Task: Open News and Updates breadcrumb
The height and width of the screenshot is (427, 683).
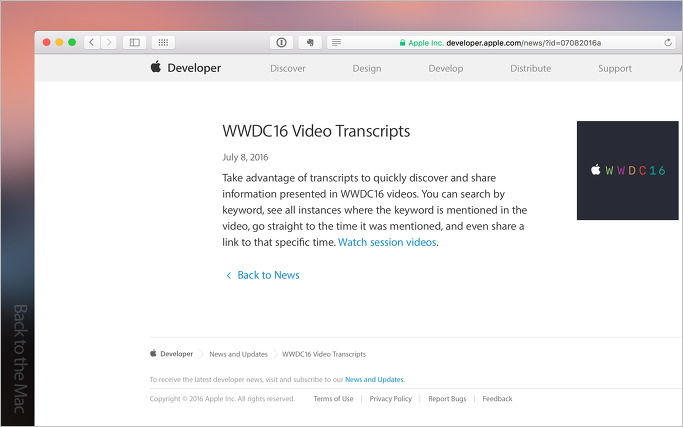Action: tap(238, 354)
